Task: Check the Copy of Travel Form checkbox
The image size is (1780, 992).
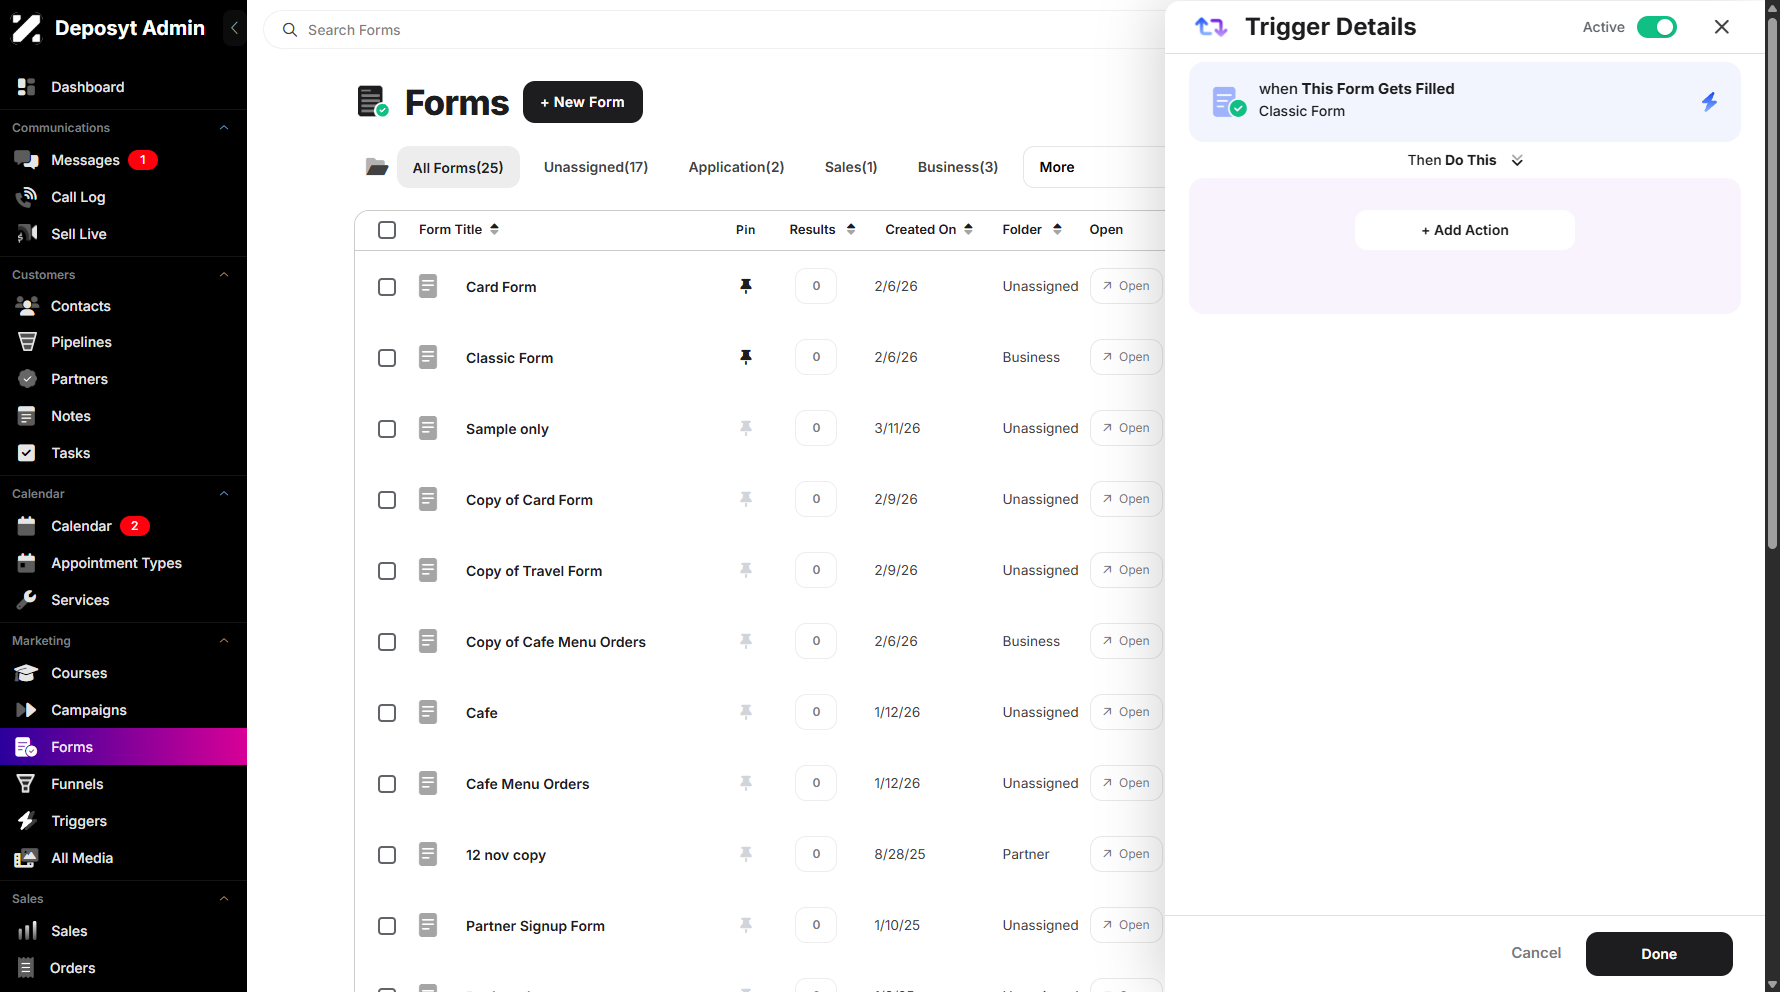Action: tap(387, 571)
